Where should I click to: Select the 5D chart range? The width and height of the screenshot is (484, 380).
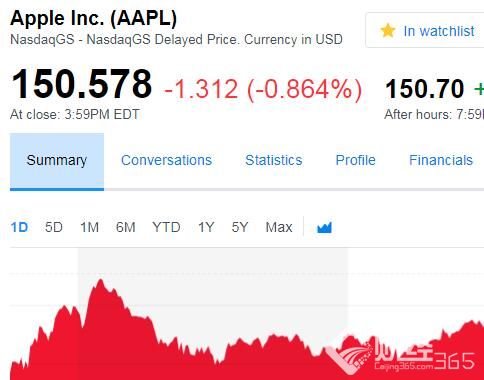pyautogui.click(x=54, y=227)
